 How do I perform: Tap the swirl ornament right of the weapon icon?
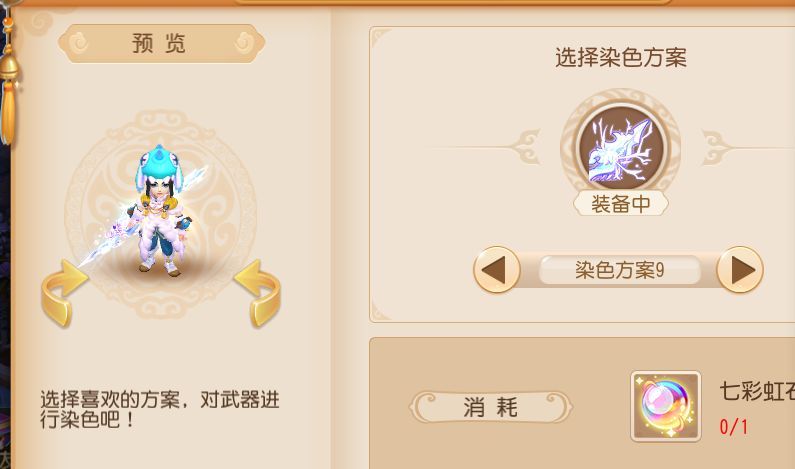click(x=718, y=147)
